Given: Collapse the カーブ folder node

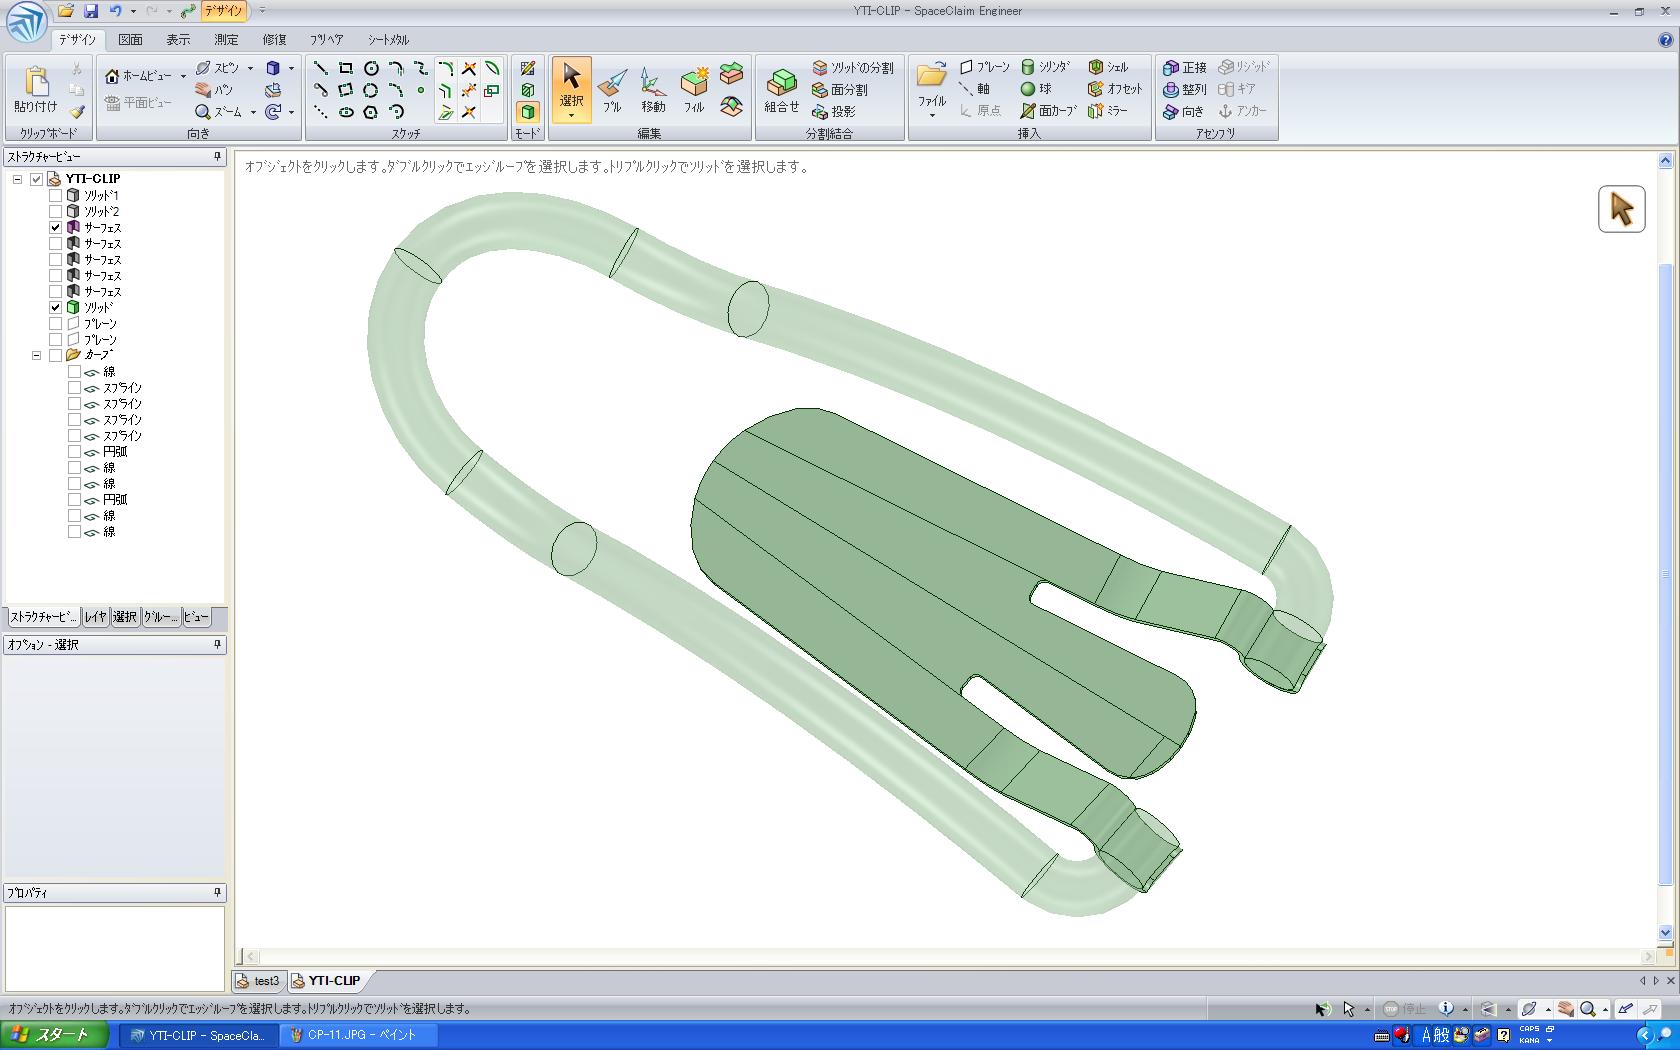Looking at the screenshot, I should [37, 356].
